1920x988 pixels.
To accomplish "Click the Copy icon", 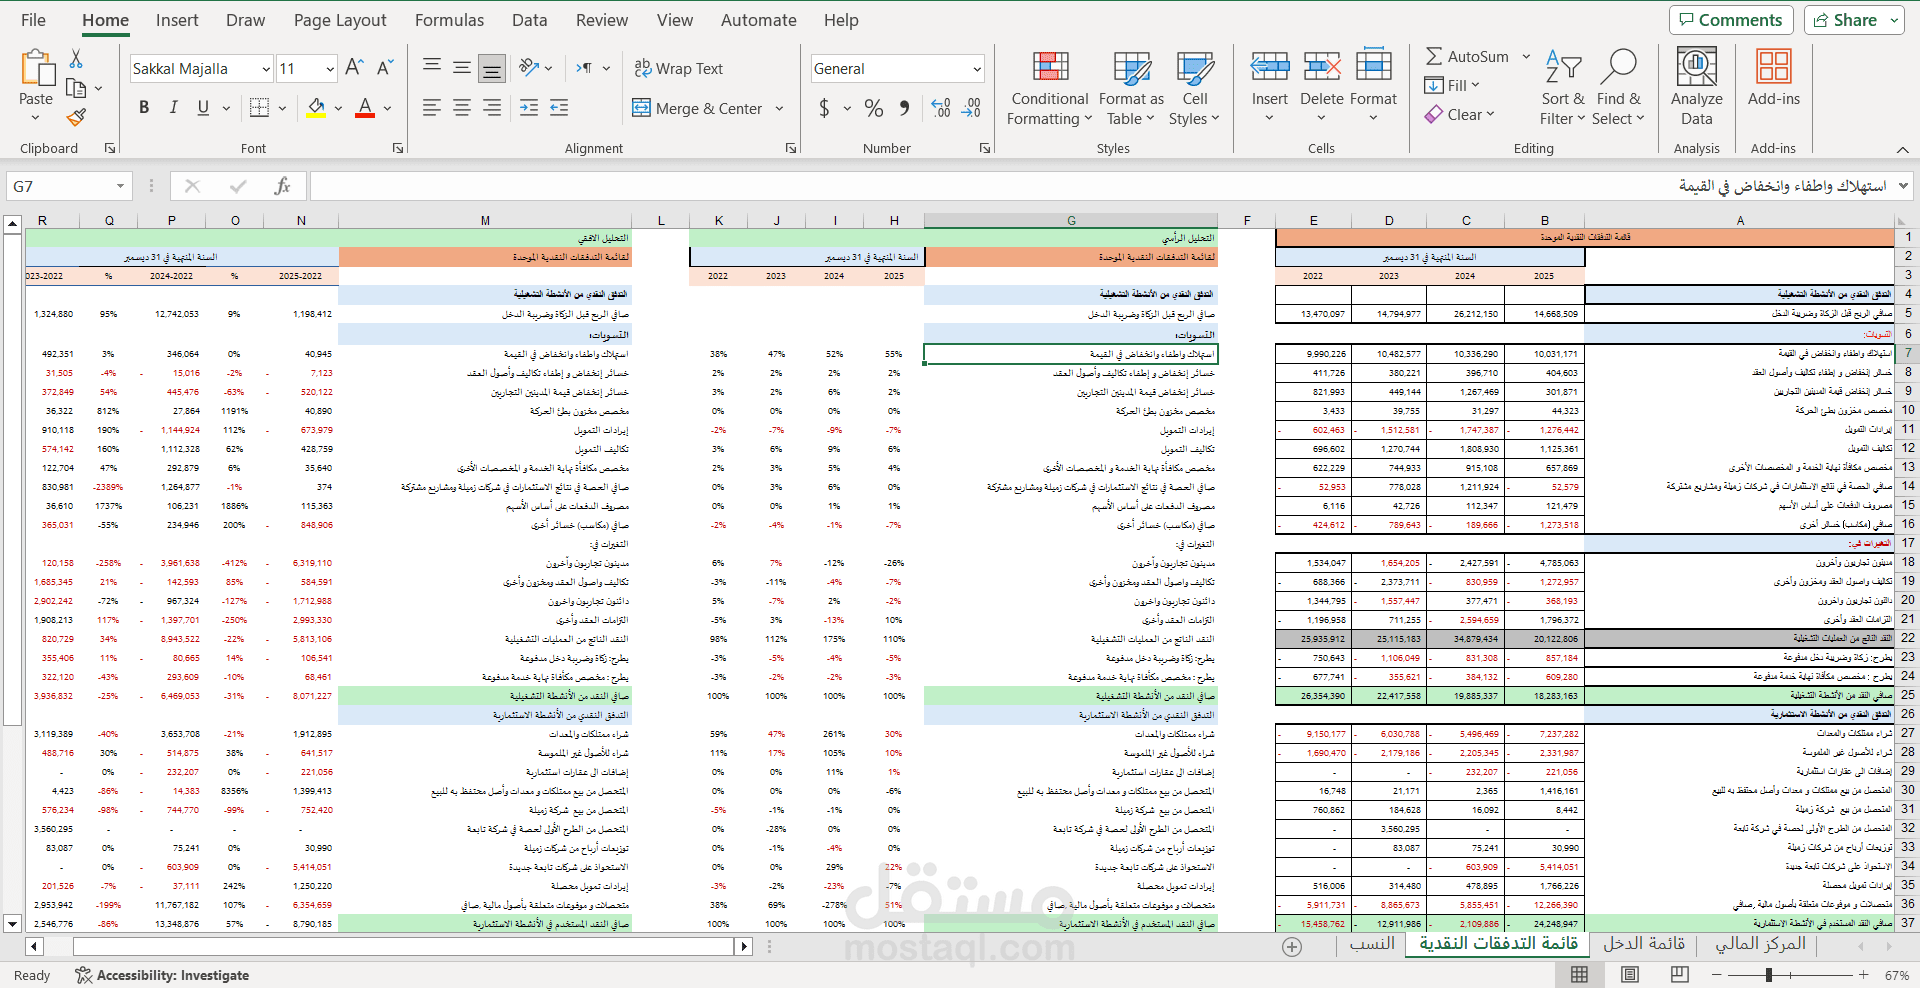I will (x=76, y=88).
